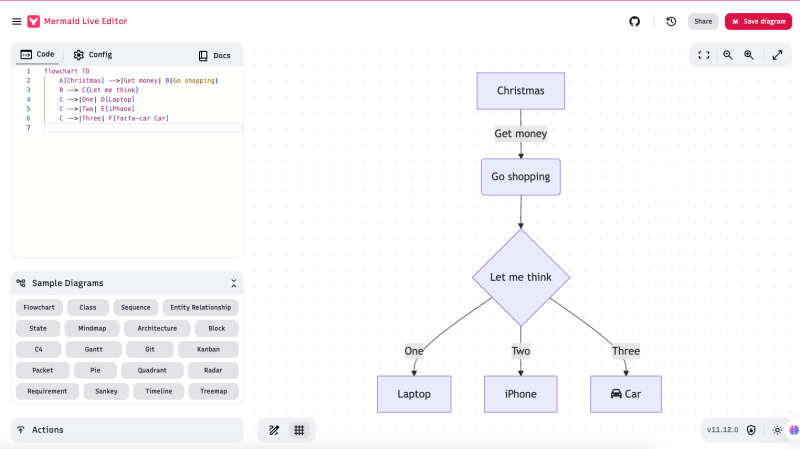
Task: Click the Mermaid Live Editor title
Action: click(85, 21)
